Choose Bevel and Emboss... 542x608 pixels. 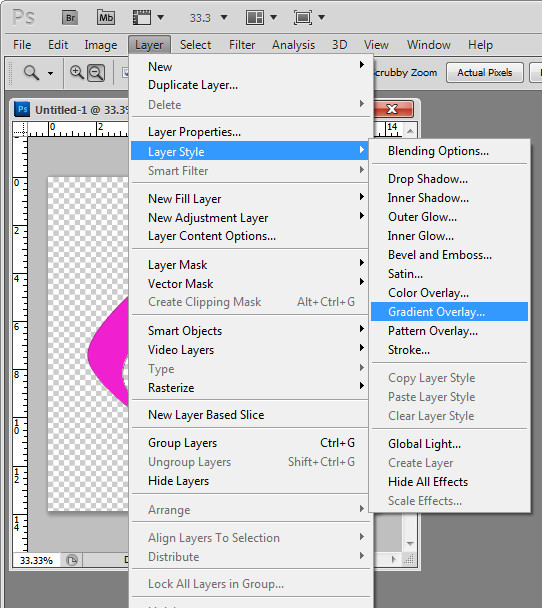450,255
